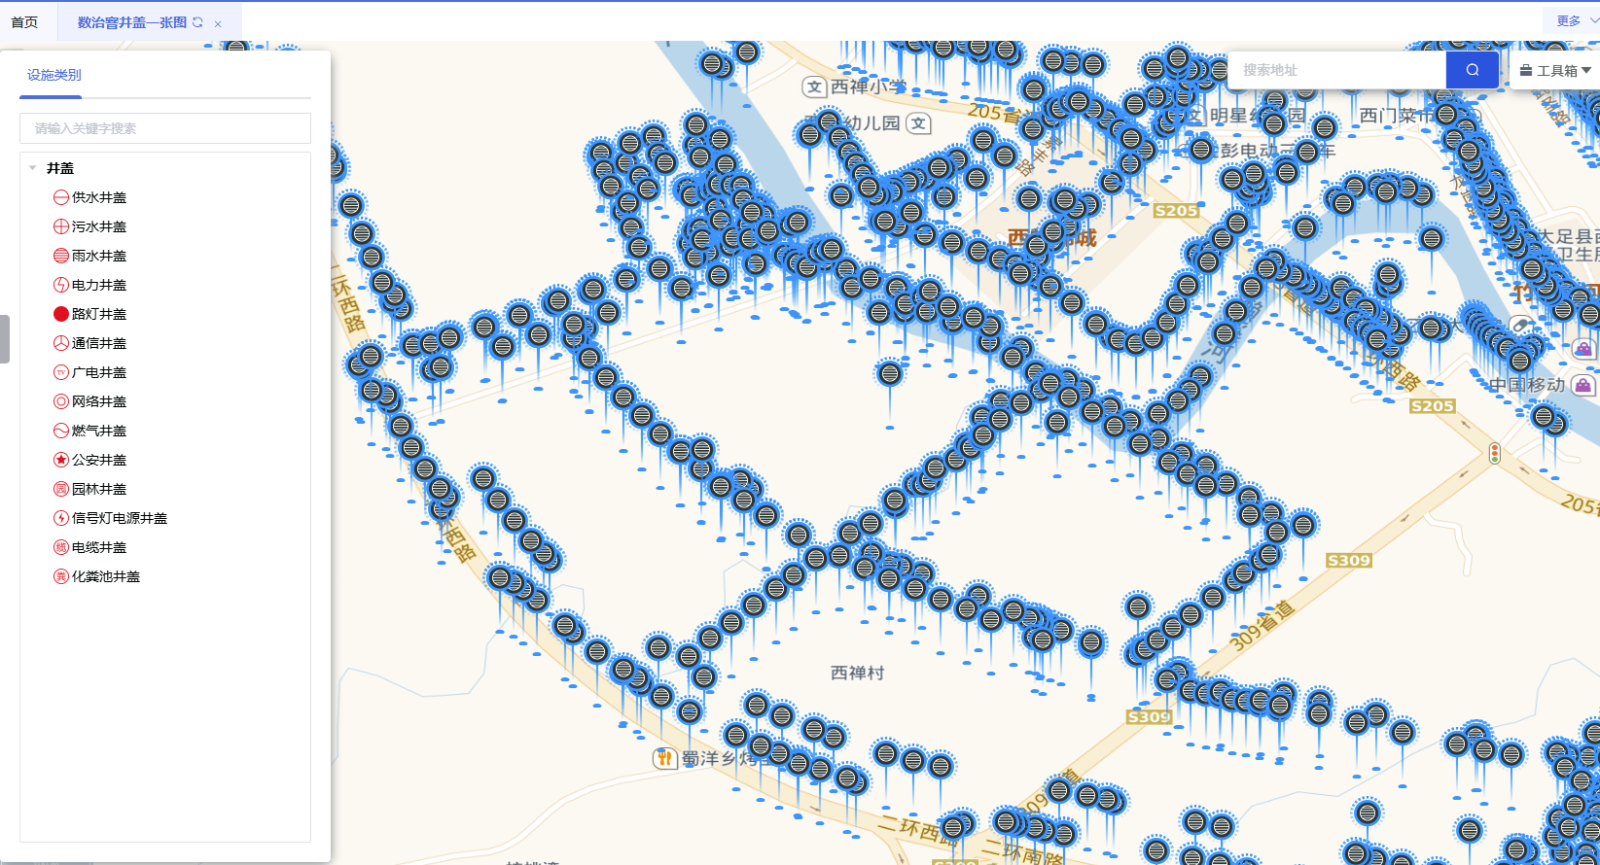Click the blue search magnifier button
The image size is (1600, 865).
coord(1472,70)
